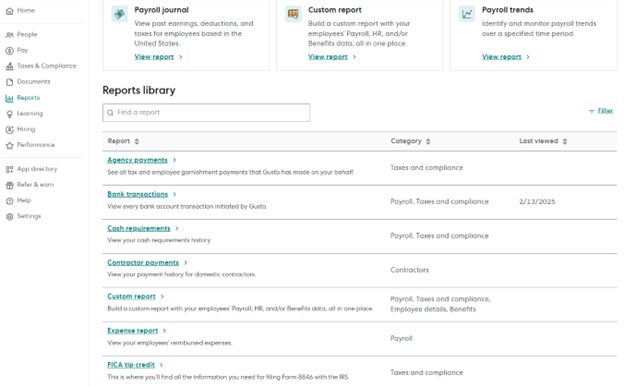
Task: Click the Filter link
Action: coord(605,111)
